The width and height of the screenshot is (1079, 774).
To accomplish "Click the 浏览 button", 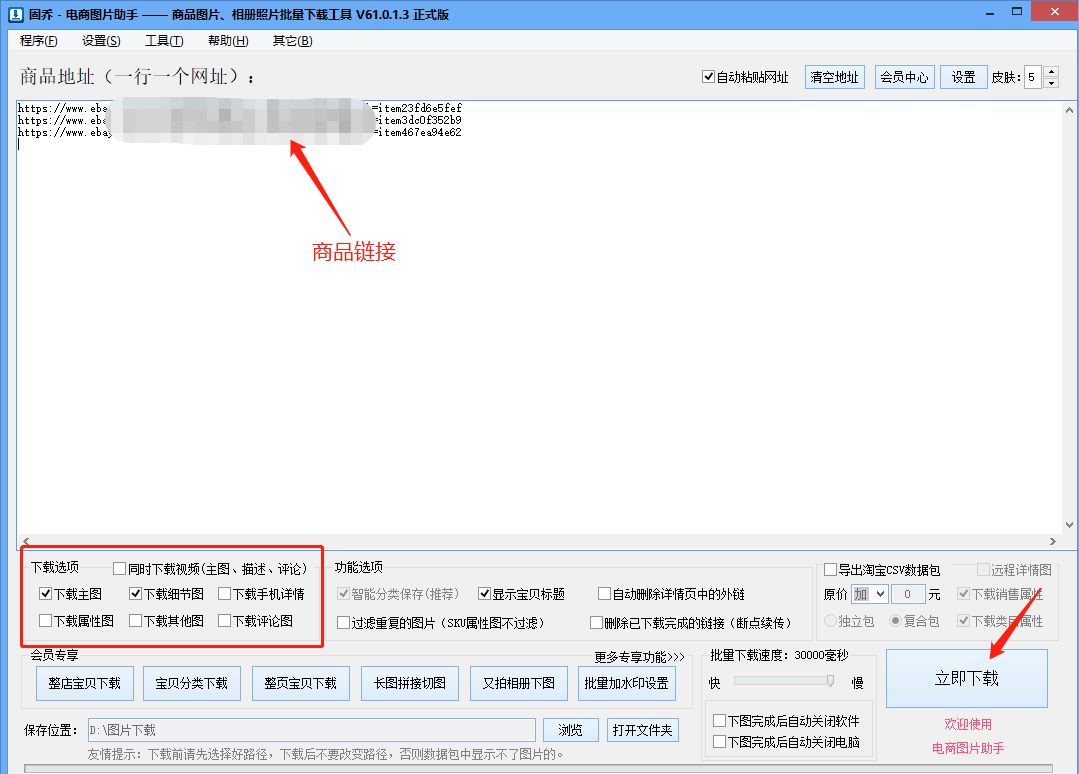I will [570, 730].
